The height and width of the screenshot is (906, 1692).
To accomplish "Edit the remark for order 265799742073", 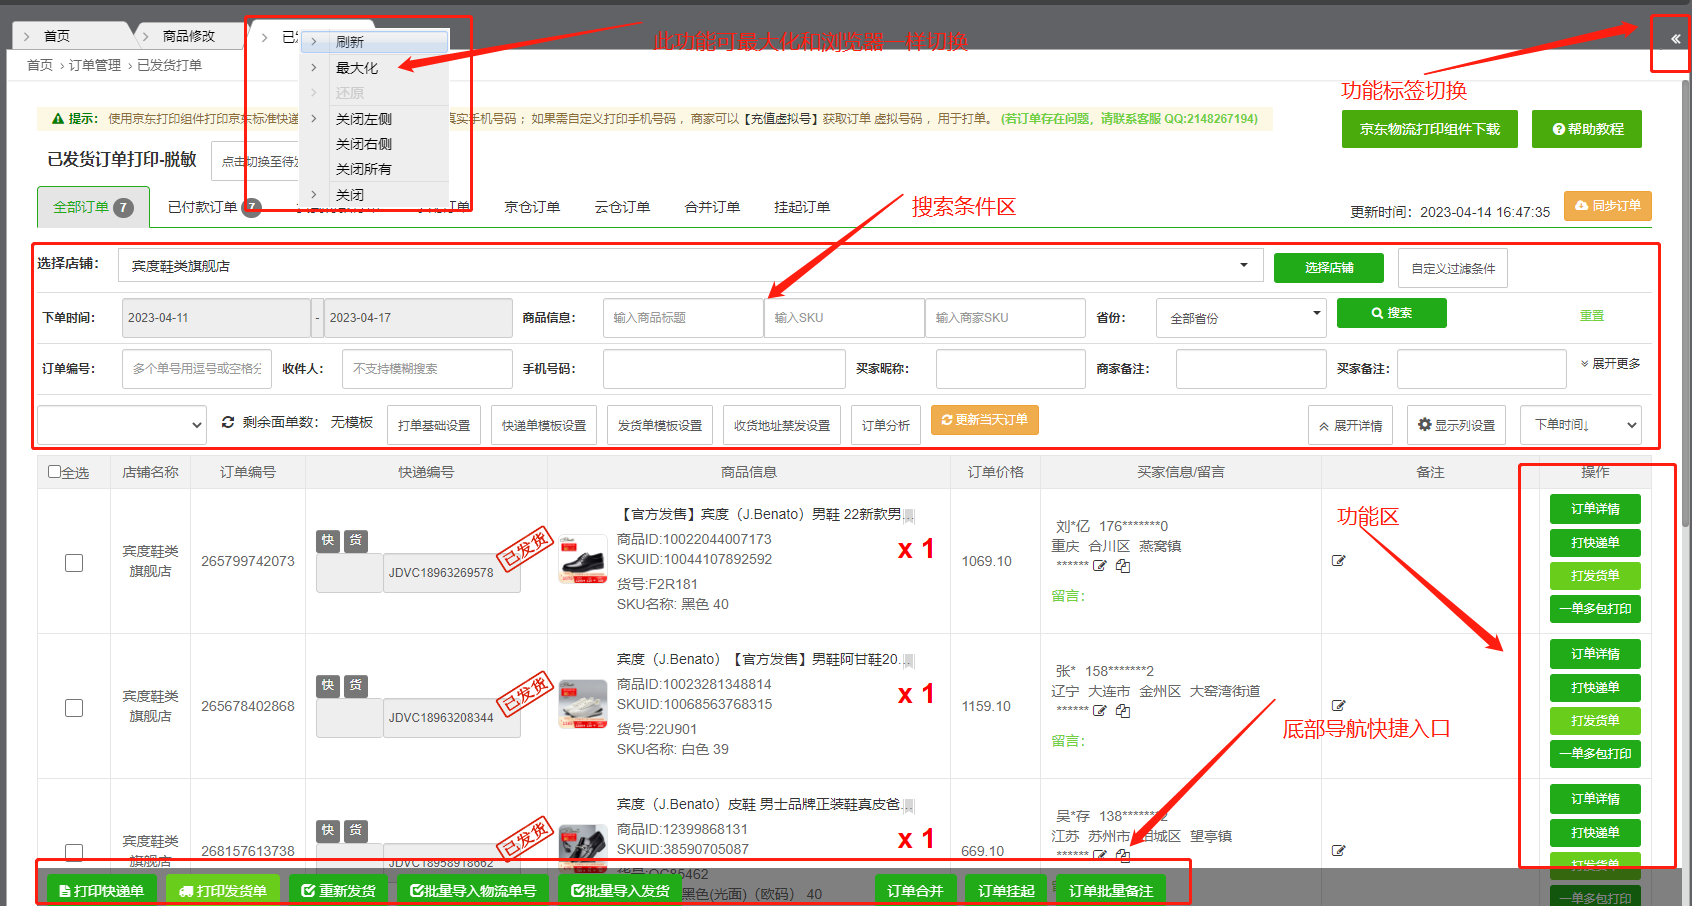I will click(1338, 561).
